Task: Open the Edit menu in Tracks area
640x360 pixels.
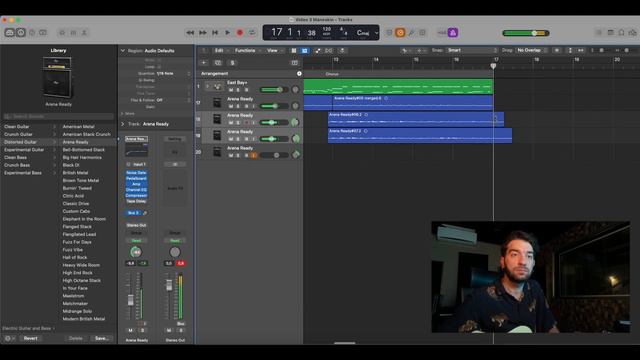Action: [221, 51]
